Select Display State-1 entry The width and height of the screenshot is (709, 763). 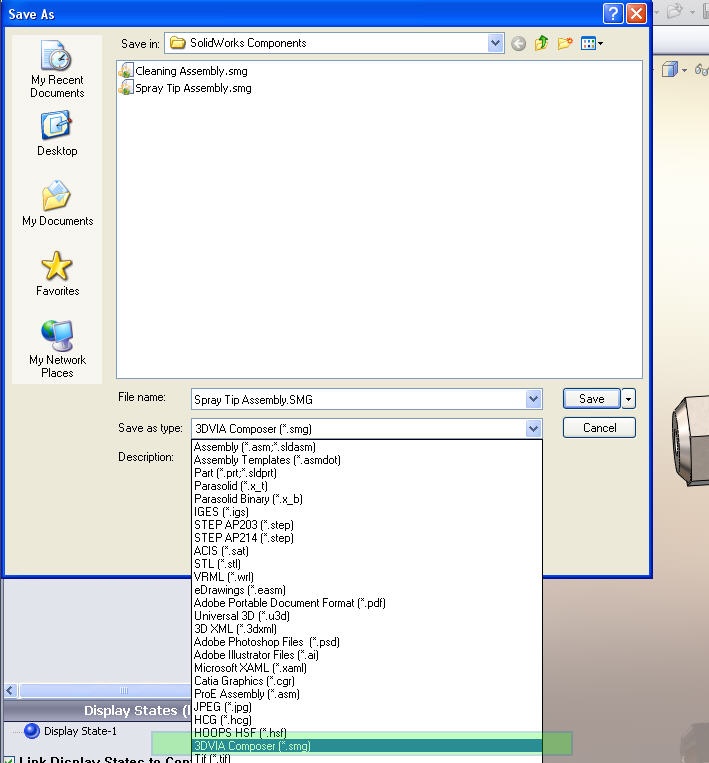[80, 731]
